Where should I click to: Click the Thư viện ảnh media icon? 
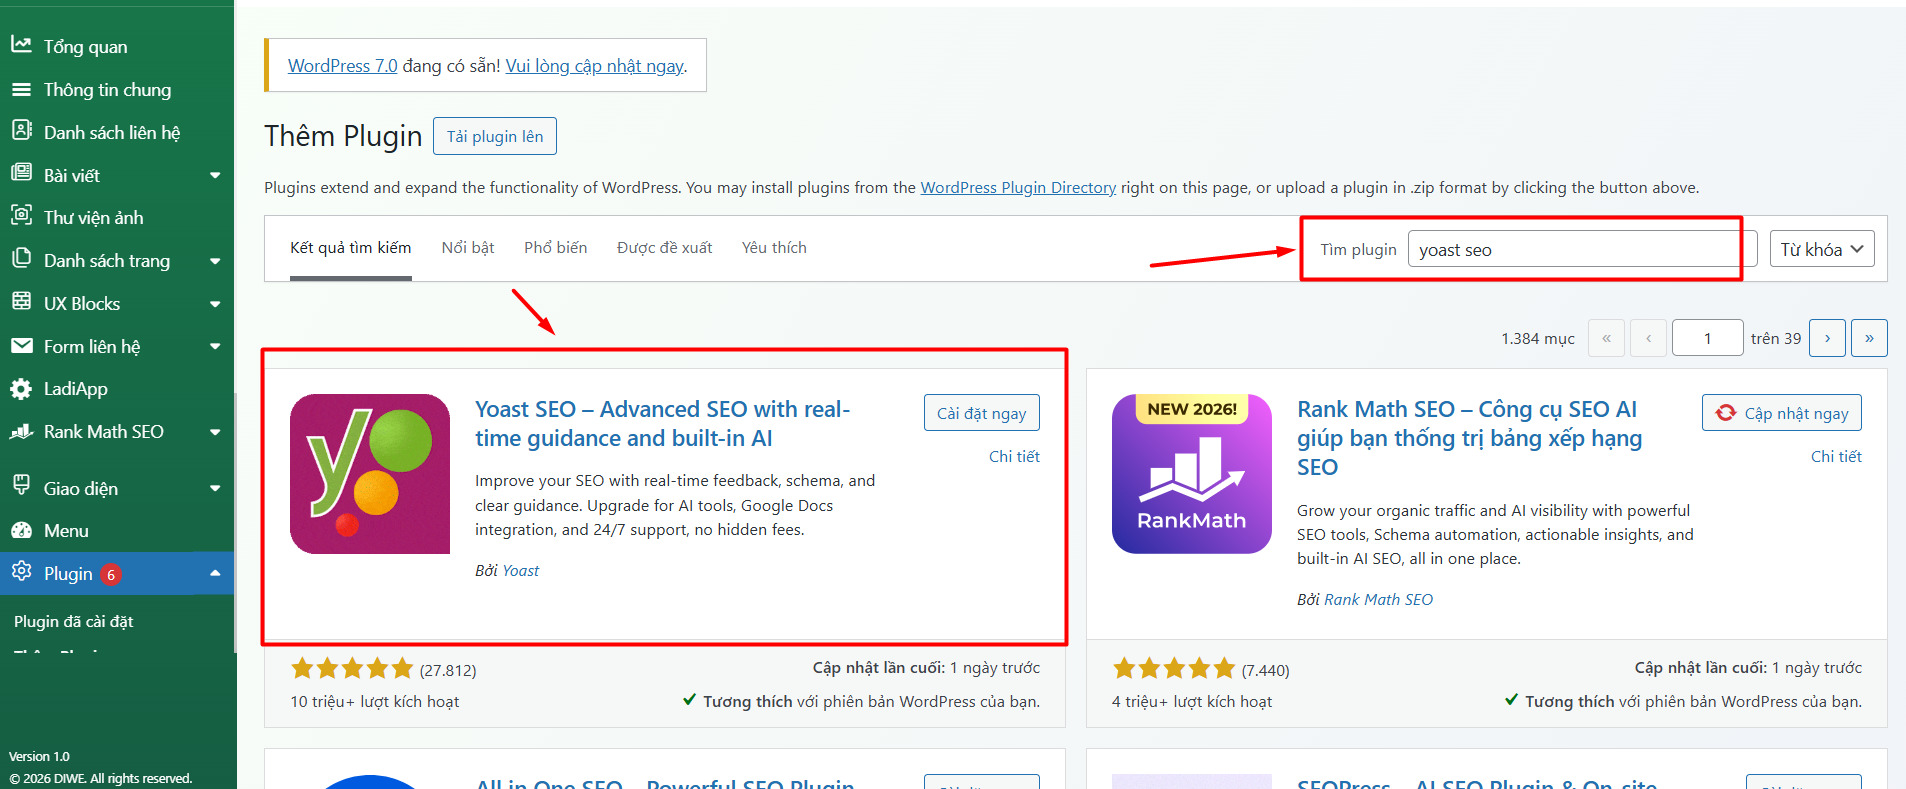[21, 216]
